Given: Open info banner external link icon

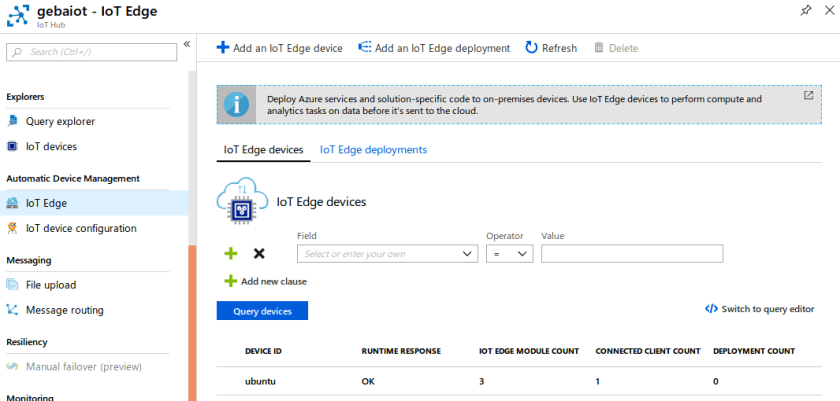Looking at the screenshot, I should tap(808, 96).
